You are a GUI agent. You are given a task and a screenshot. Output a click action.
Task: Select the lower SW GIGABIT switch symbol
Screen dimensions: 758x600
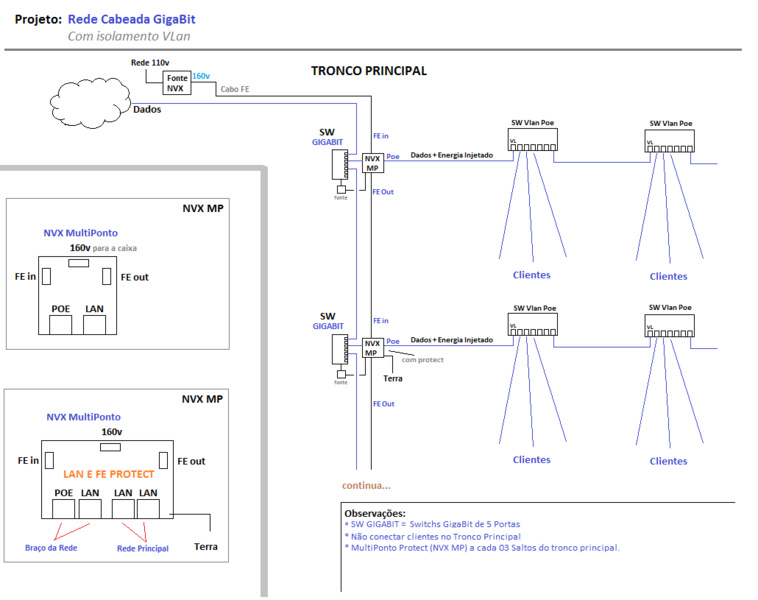click(x=340, y=350)
